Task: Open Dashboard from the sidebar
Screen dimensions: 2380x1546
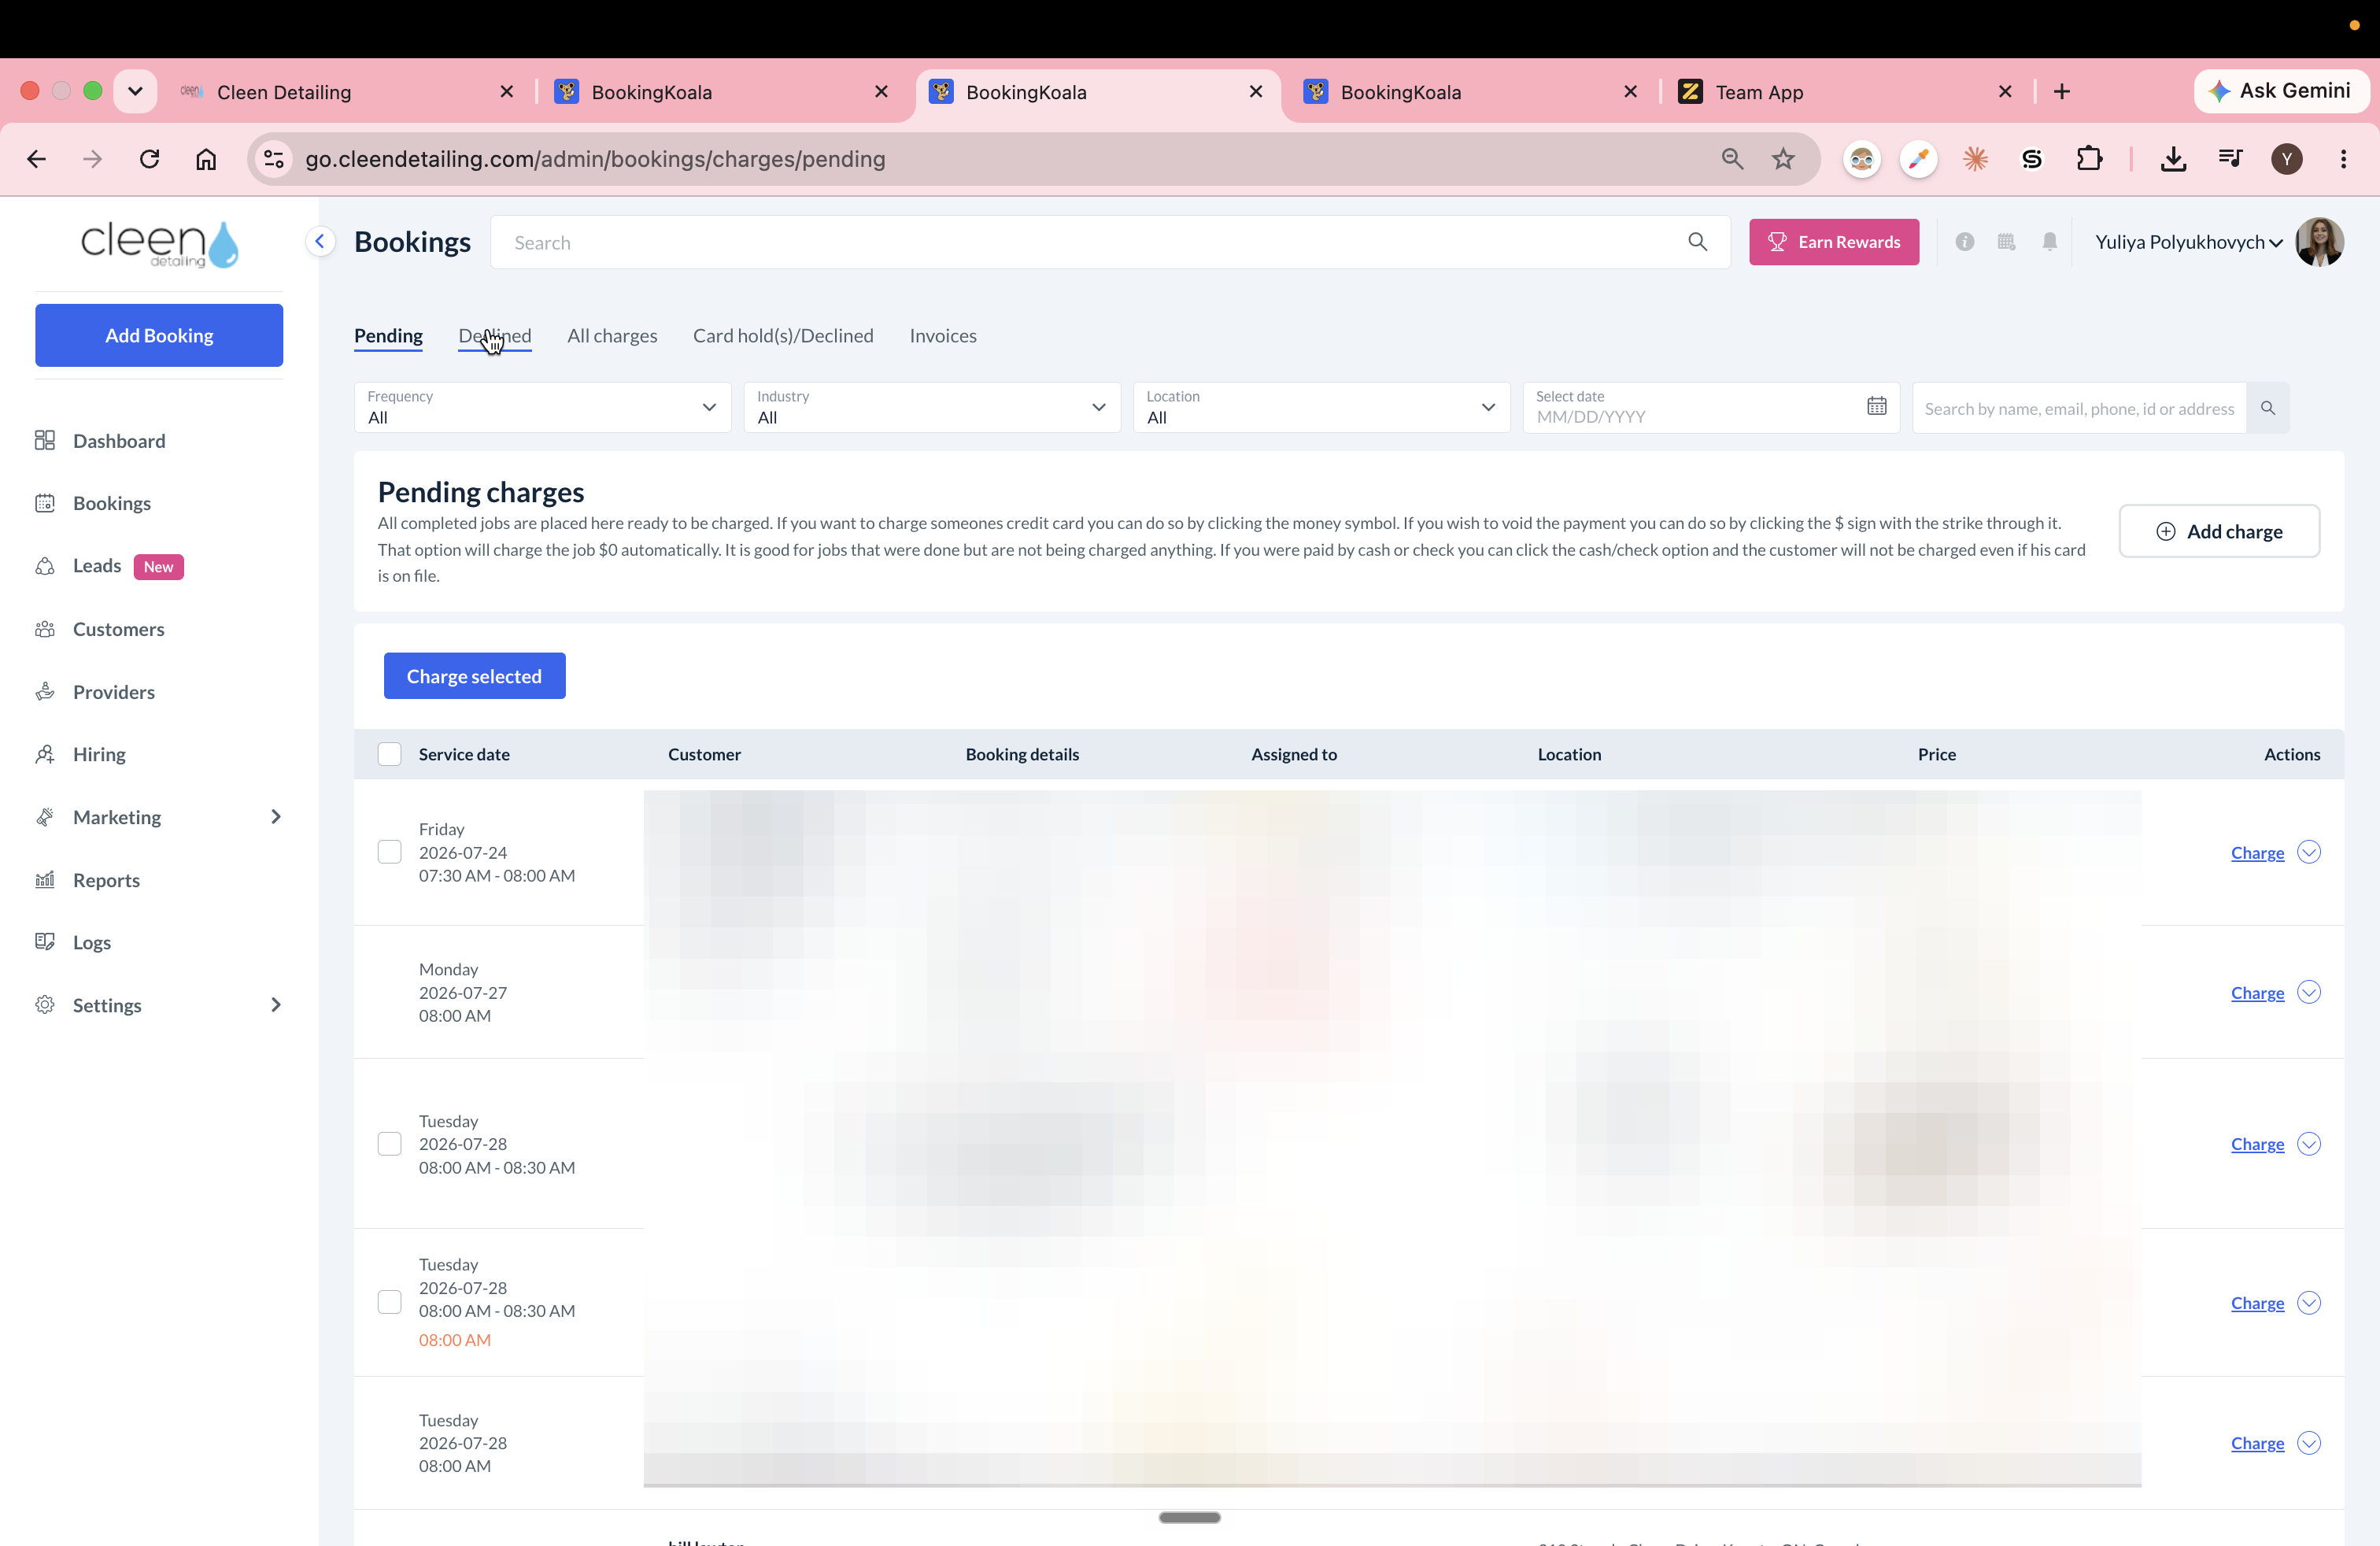Action: click(119, 441)
